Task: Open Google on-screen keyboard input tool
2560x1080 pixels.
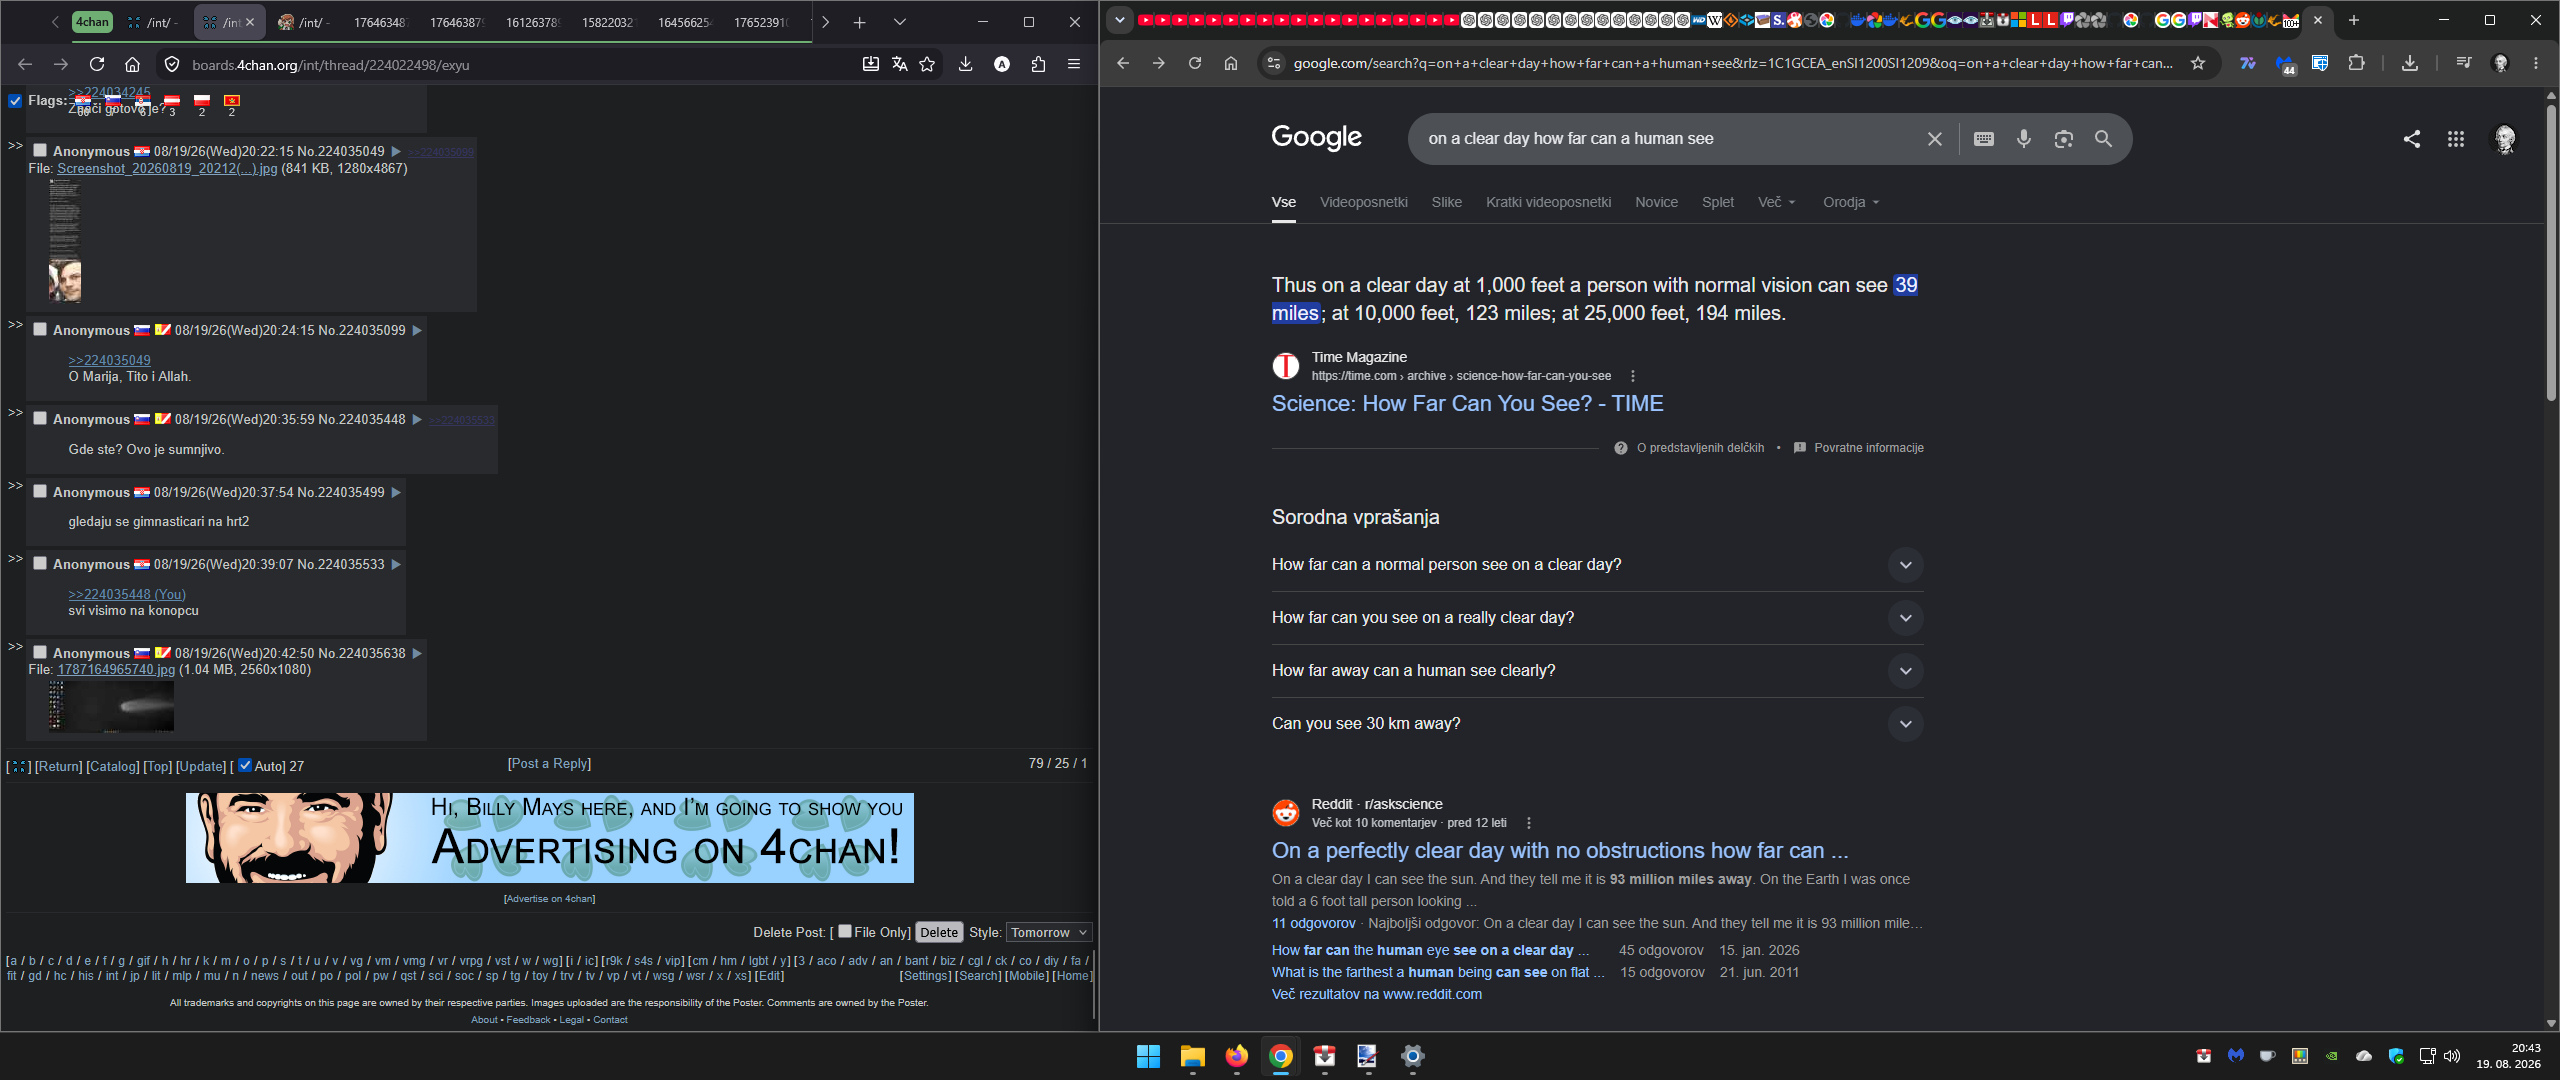Action: (1984, 139)
